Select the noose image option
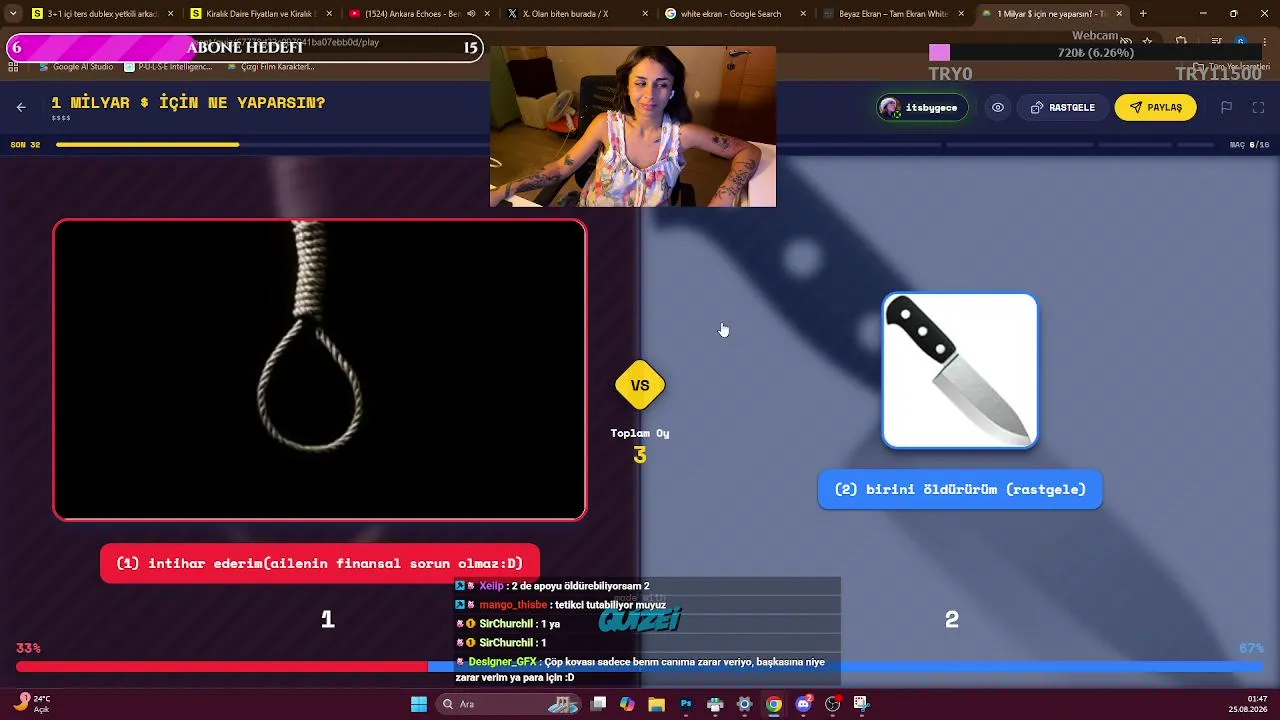Image resolution: width=1280 pixels, height=720 pixels. point(320,370)
